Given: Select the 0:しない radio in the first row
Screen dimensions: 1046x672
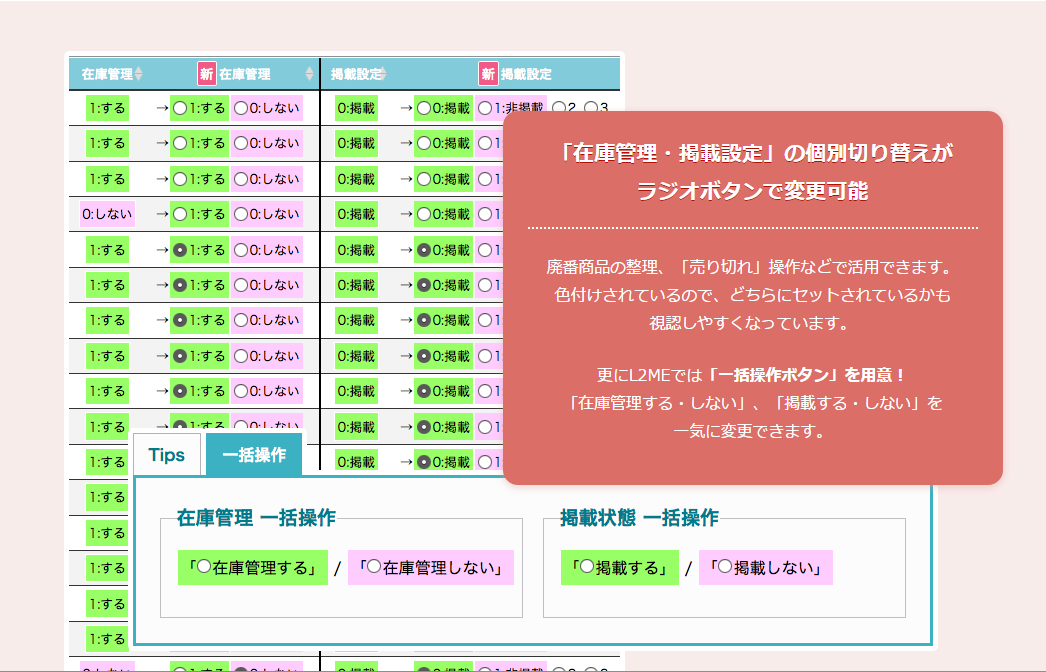Looking at the screenshot, I should pos(239,108).
